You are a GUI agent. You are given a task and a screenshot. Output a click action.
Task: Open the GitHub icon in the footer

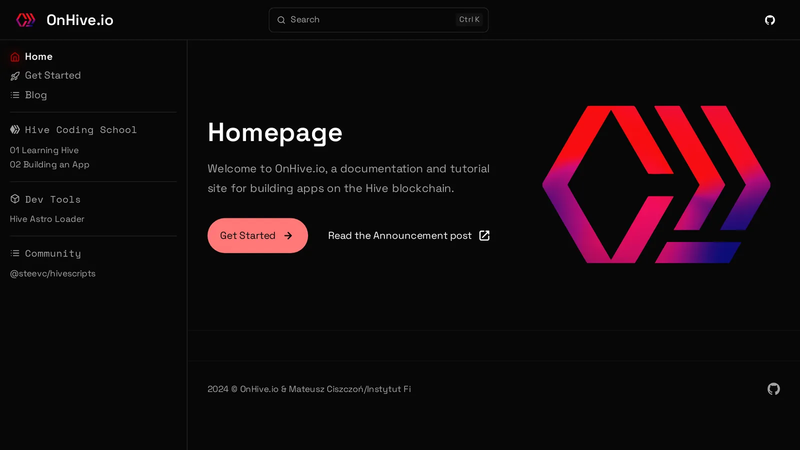773,389
